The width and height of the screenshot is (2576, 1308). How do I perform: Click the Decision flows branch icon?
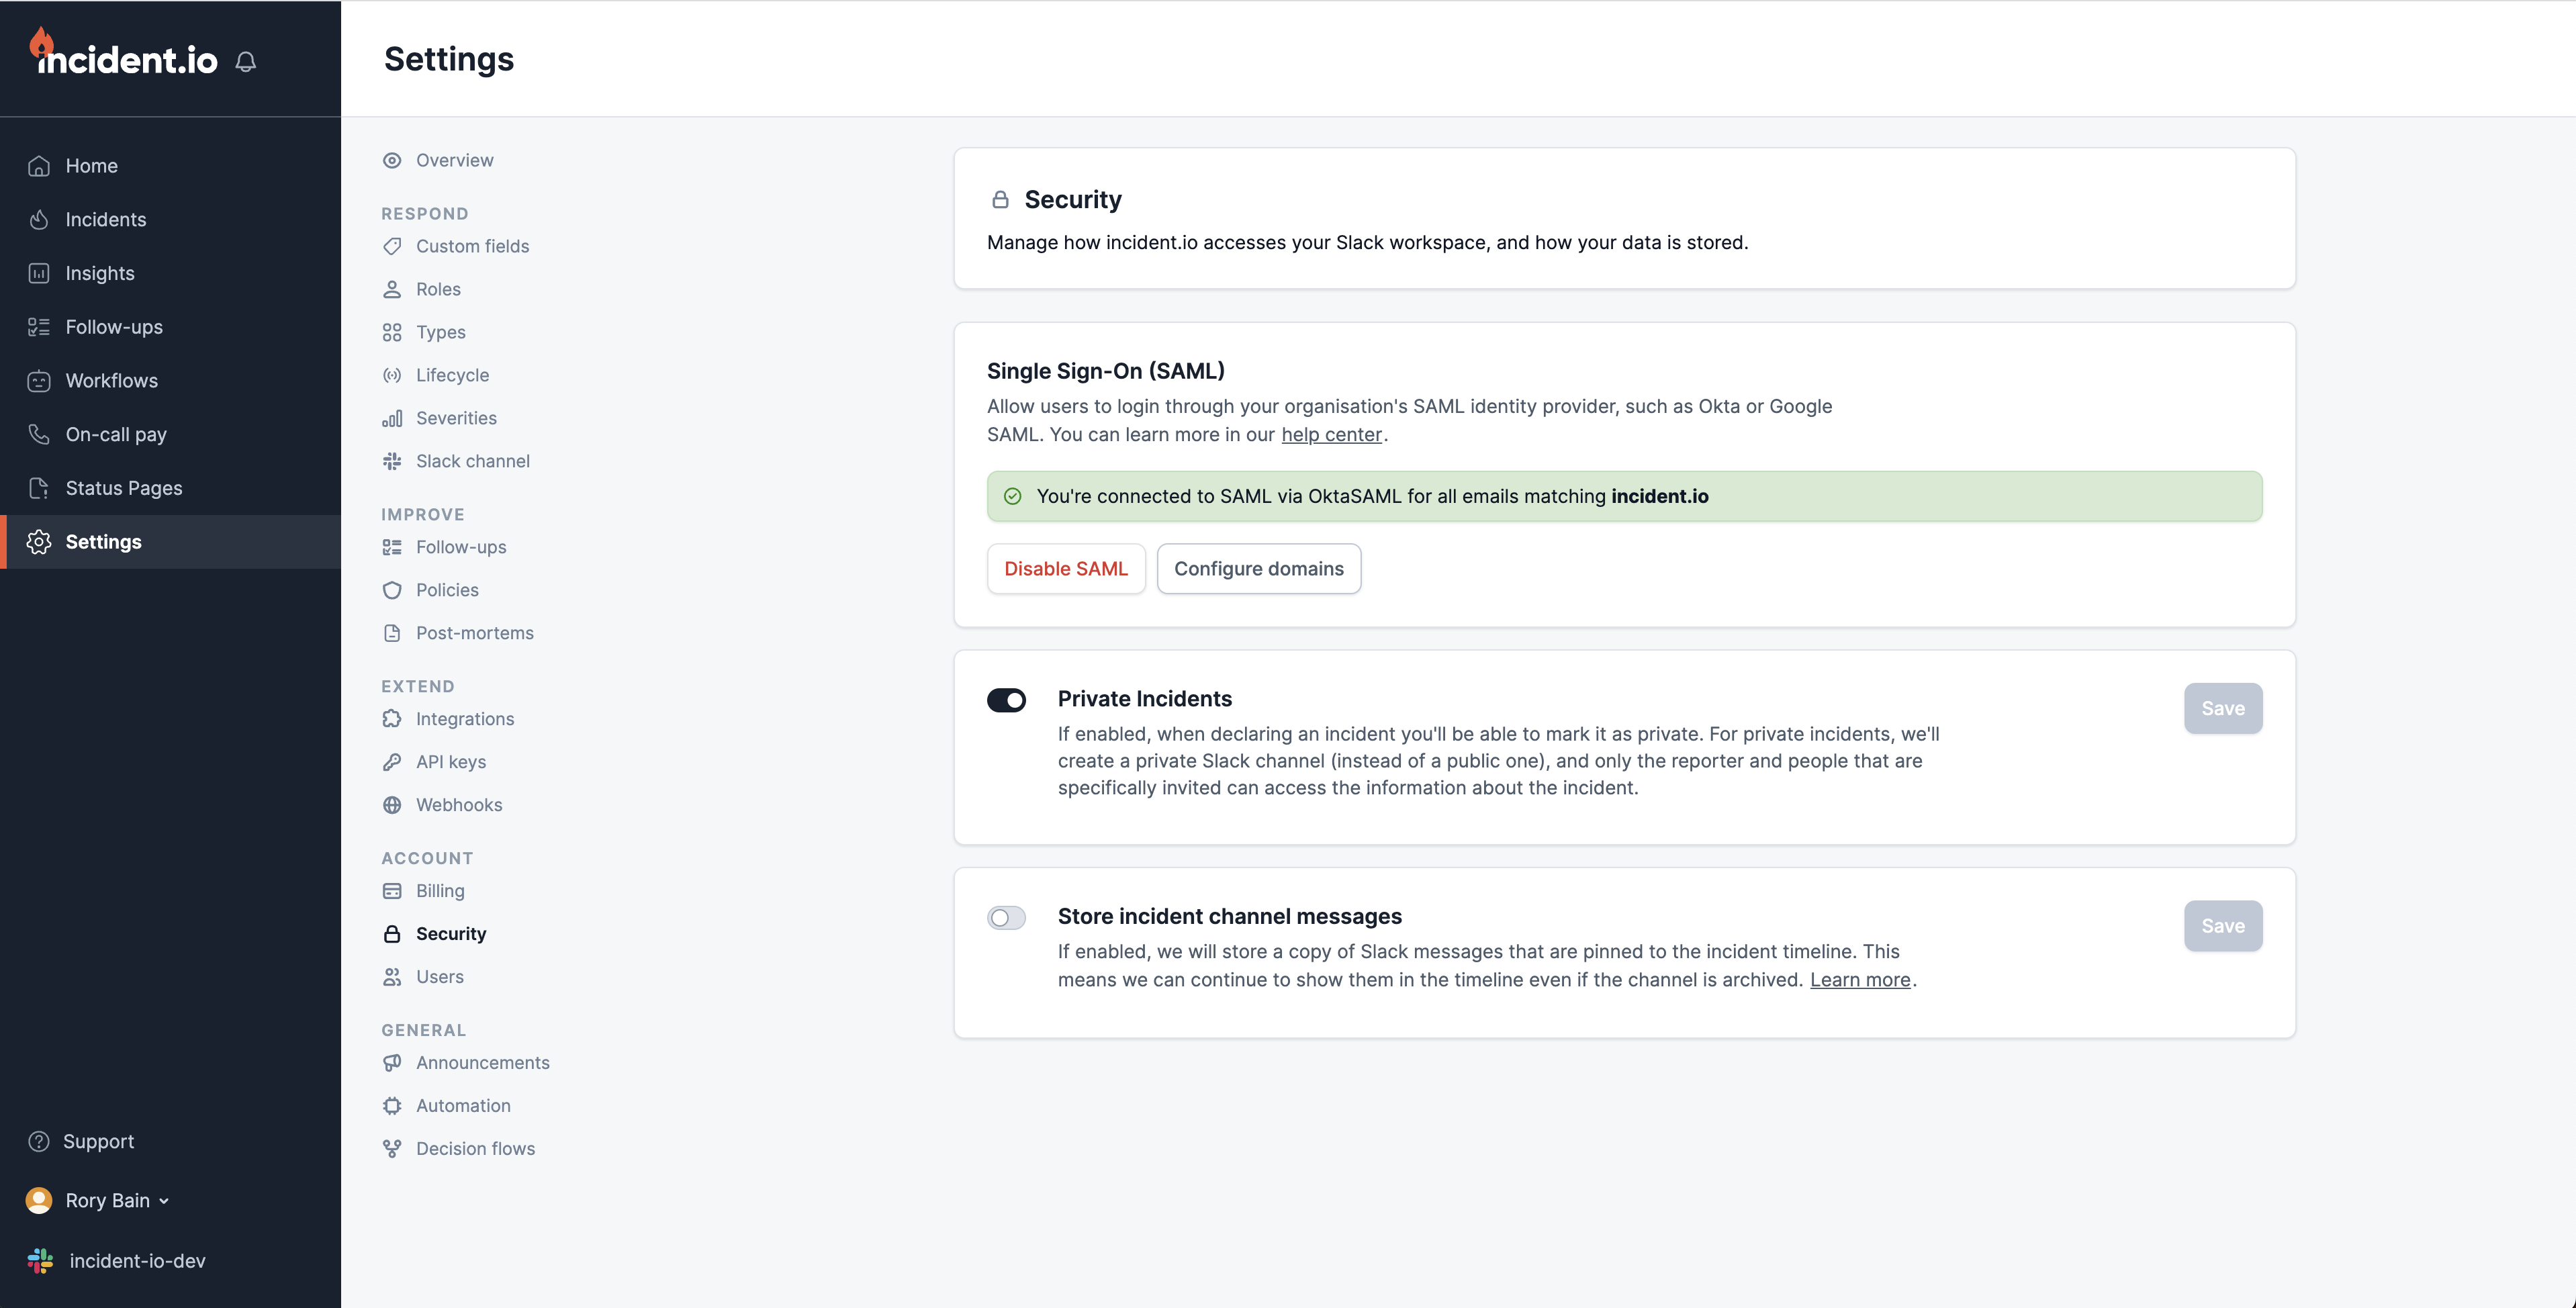[x=392, y=1149]
